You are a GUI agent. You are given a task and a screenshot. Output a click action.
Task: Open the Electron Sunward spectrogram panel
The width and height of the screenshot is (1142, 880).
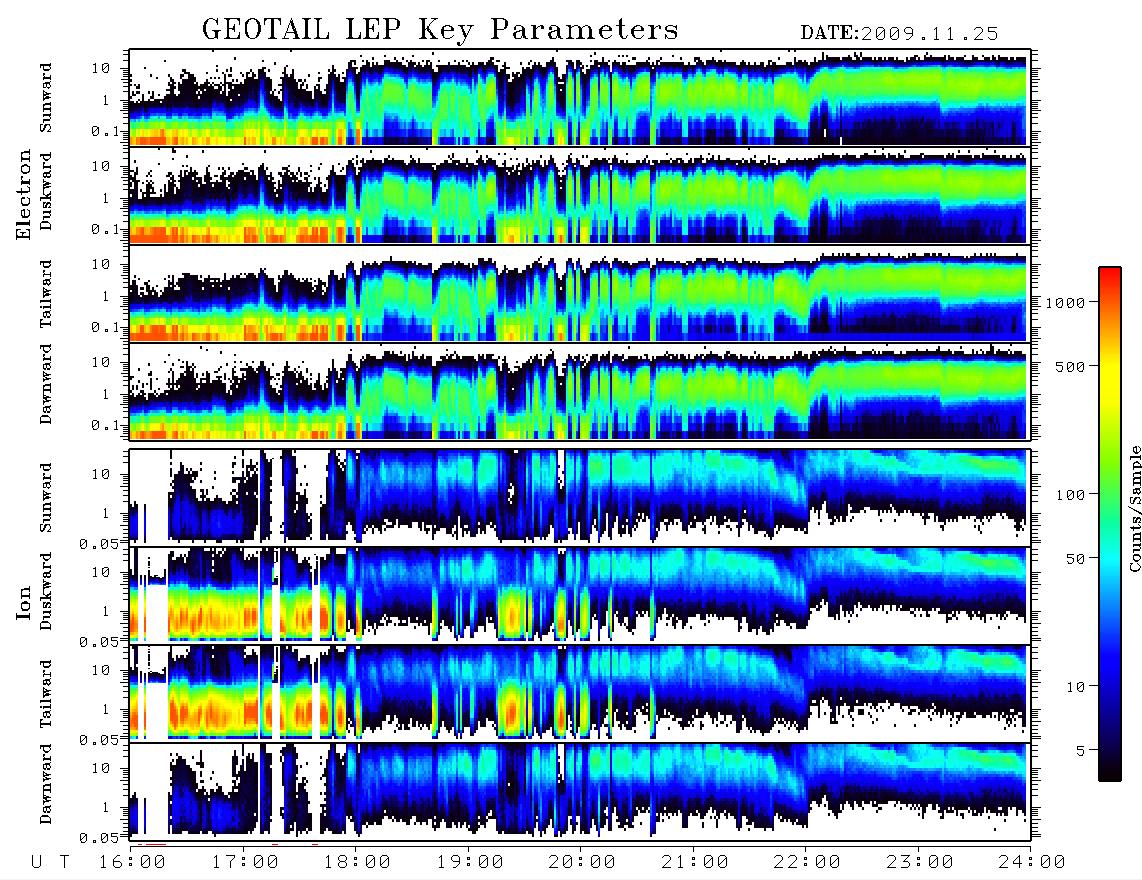(x=579, y=98)
